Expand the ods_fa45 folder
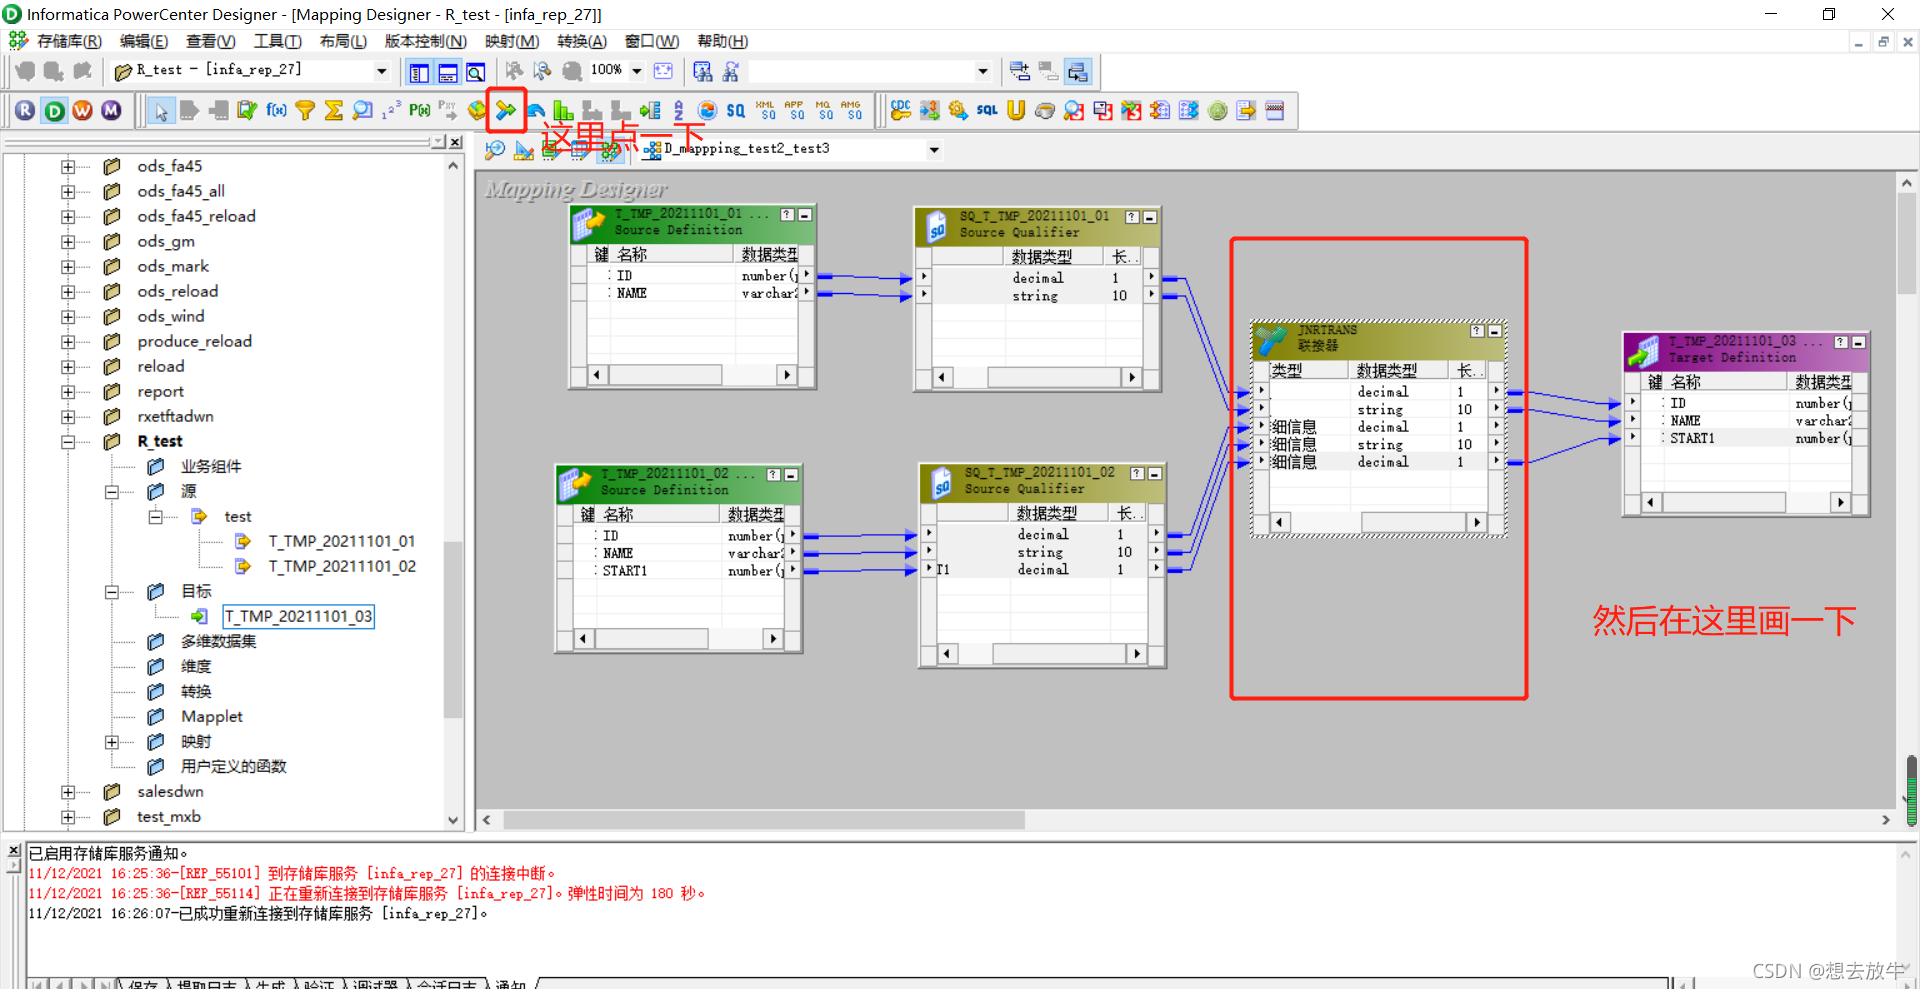 [x=68, y=166]
